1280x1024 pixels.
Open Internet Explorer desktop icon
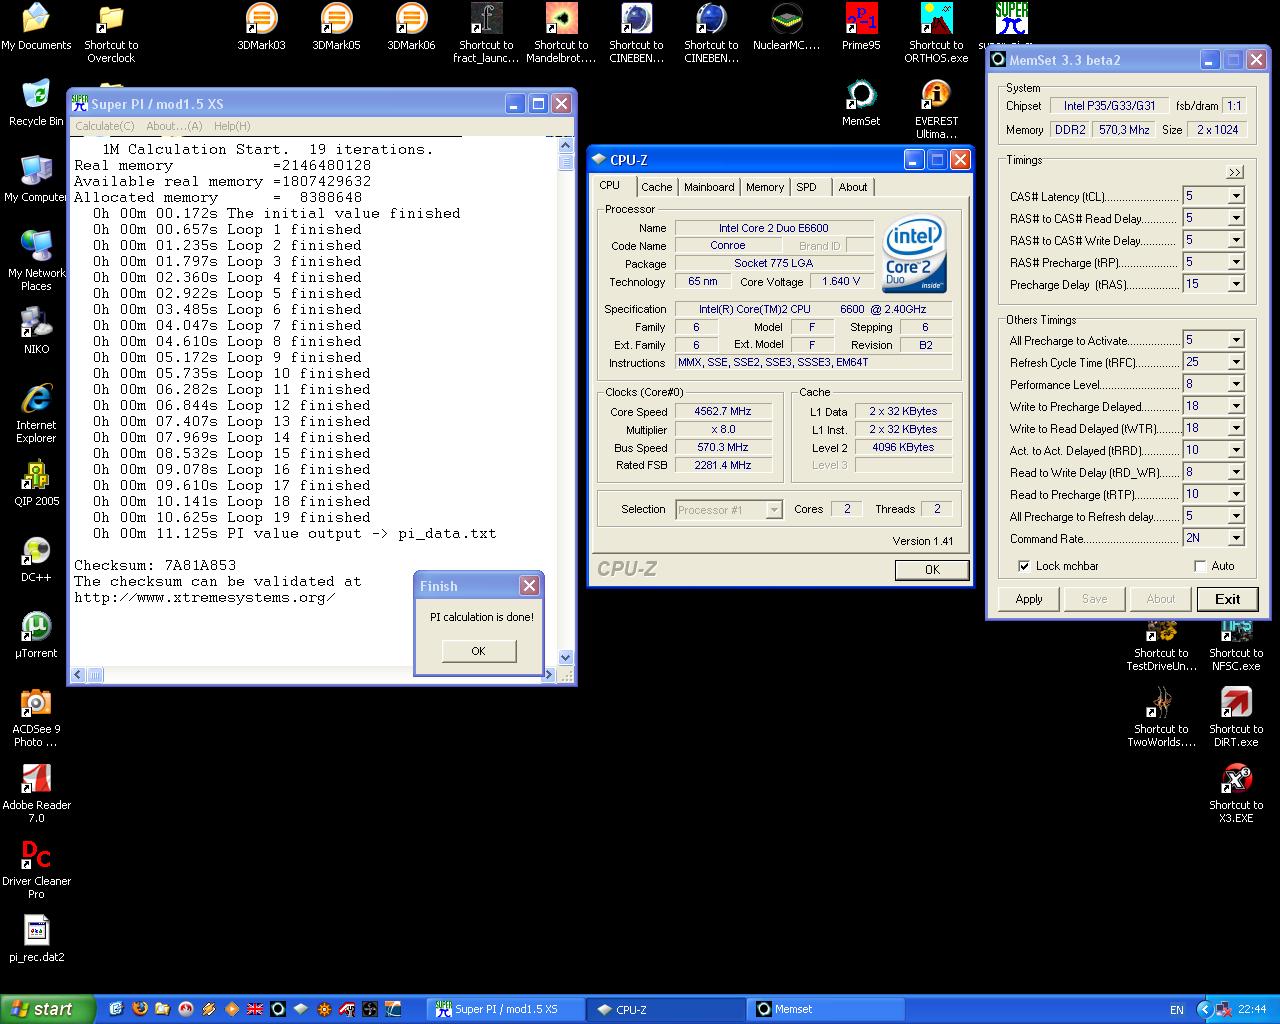click(36, 413)
